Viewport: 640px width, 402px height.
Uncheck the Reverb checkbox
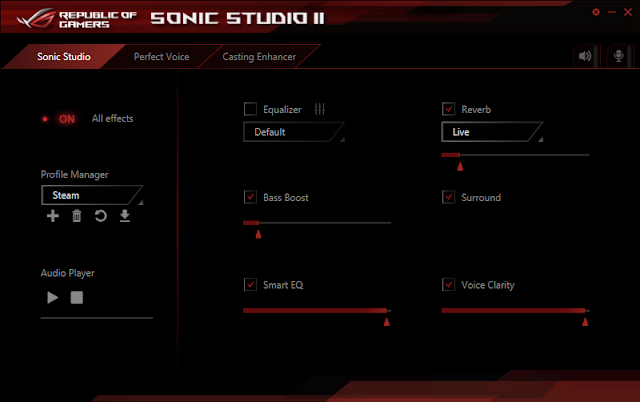[449, 109]
